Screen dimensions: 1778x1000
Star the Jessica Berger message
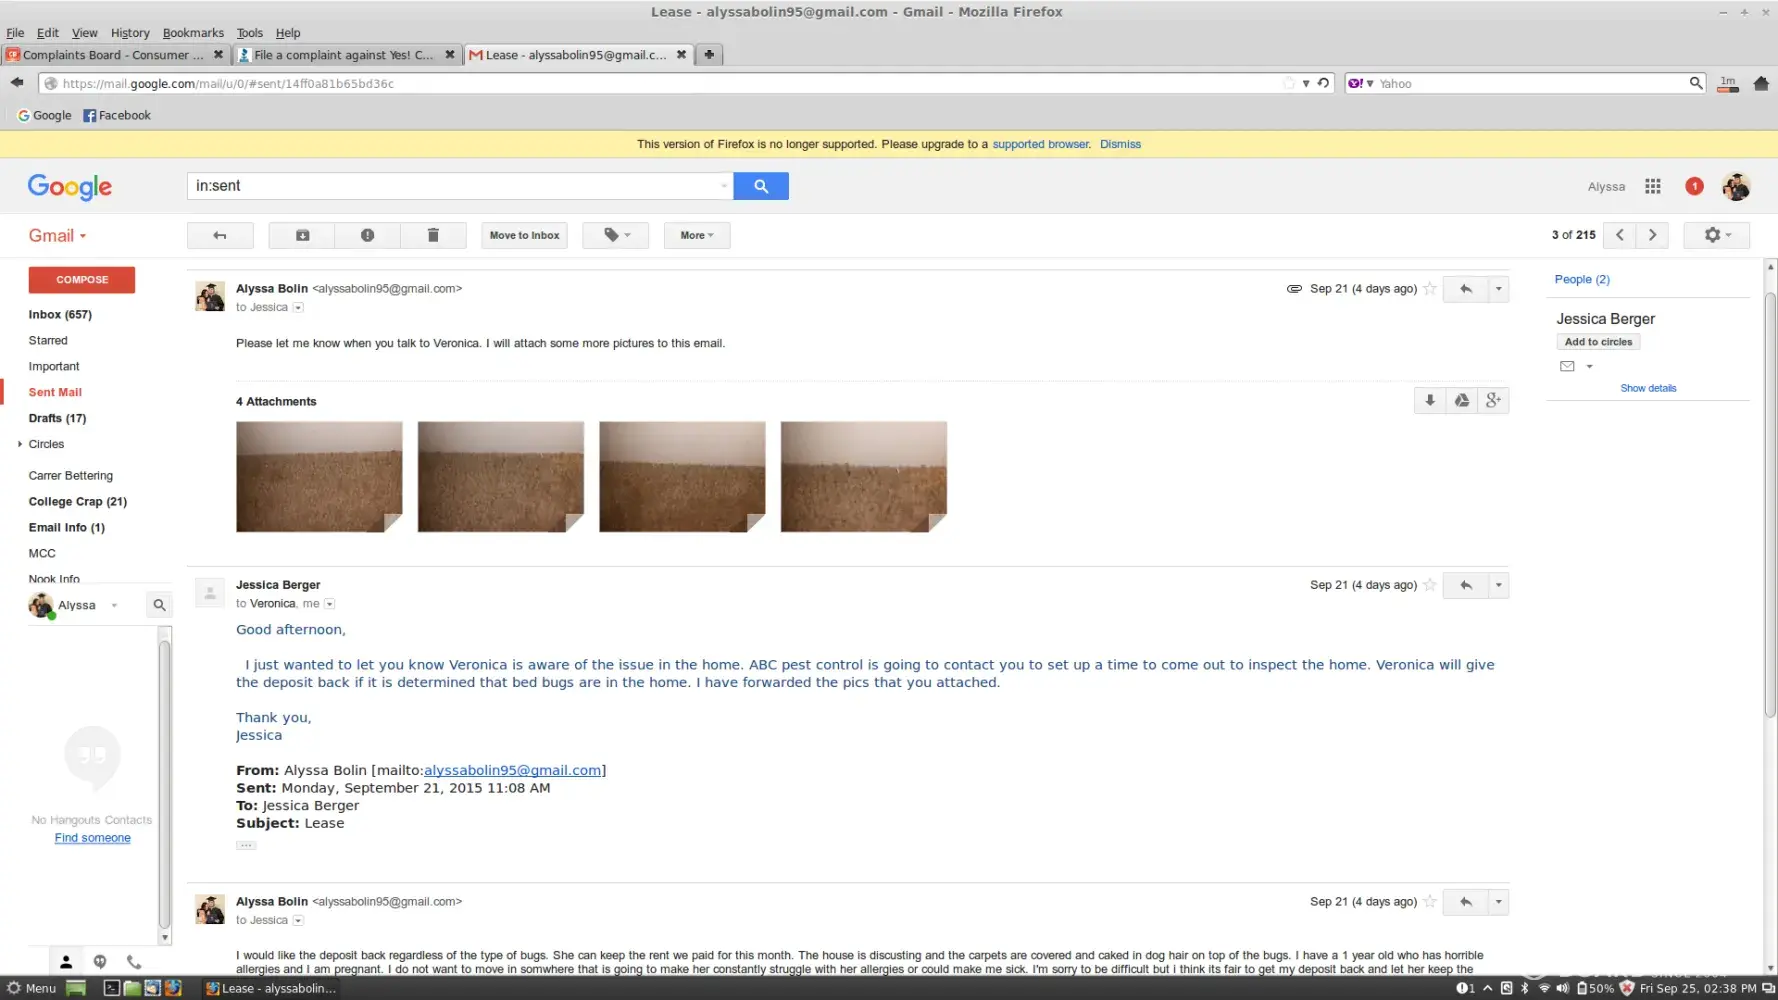click(1430, 585)
